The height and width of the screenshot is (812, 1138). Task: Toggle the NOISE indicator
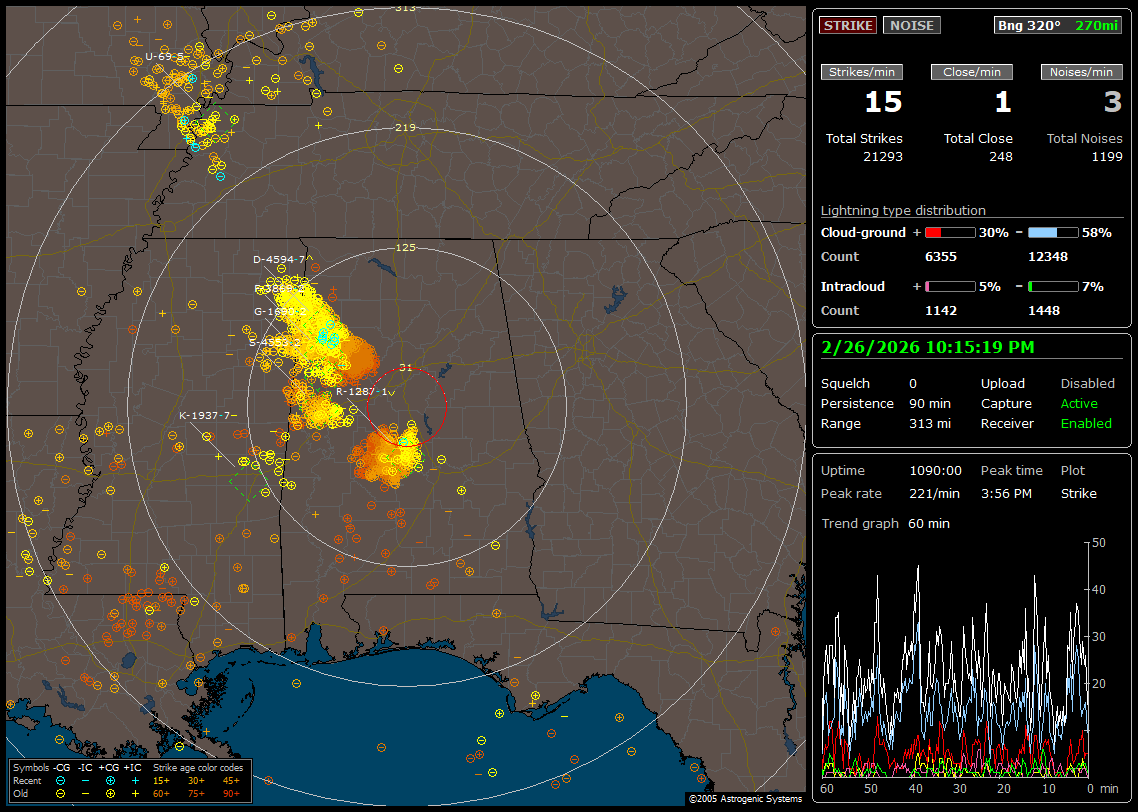click(x=911, y=25)
